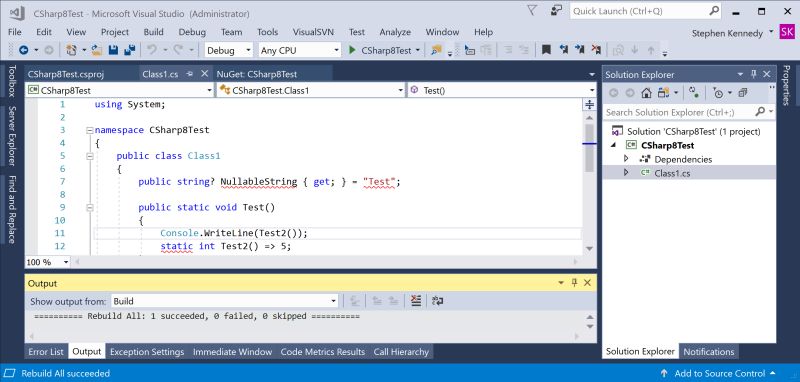Image resolution: width=800 pixels, height=382 pixels.
Task: Click the Find in Files toolbar icon
Action: (436, 50)
